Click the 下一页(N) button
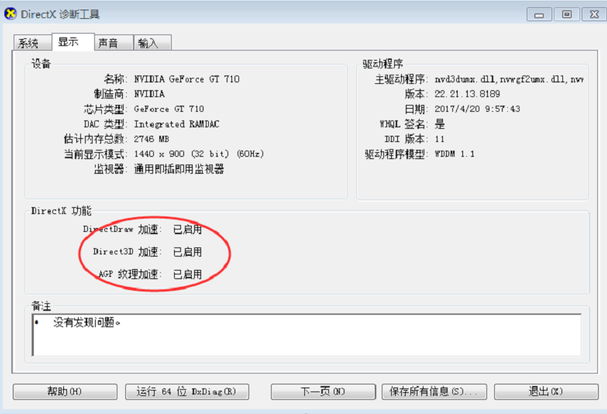The width and height of the screenshot is (607, 414). [323, 392]
